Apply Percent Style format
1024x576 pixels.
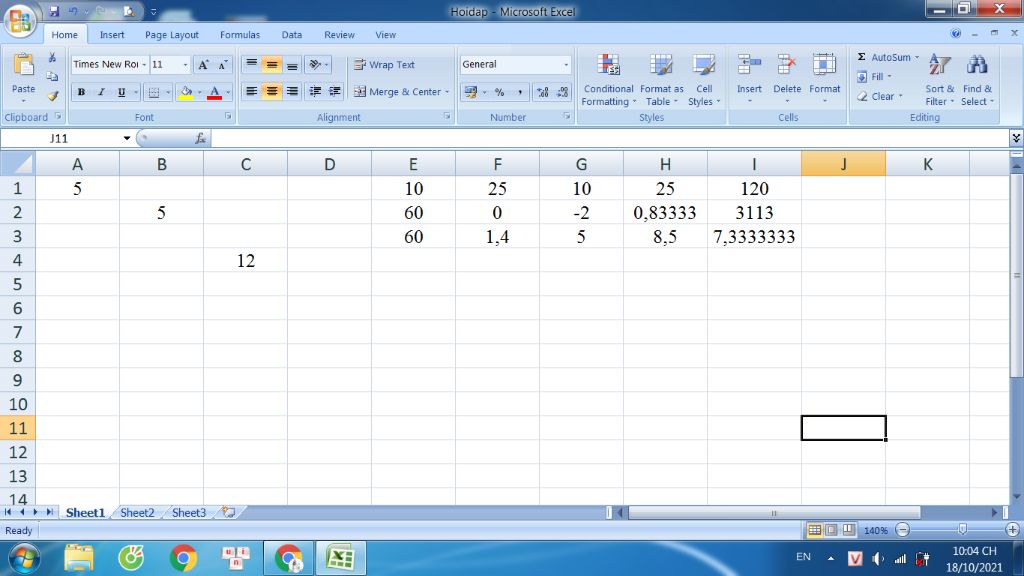500,92
